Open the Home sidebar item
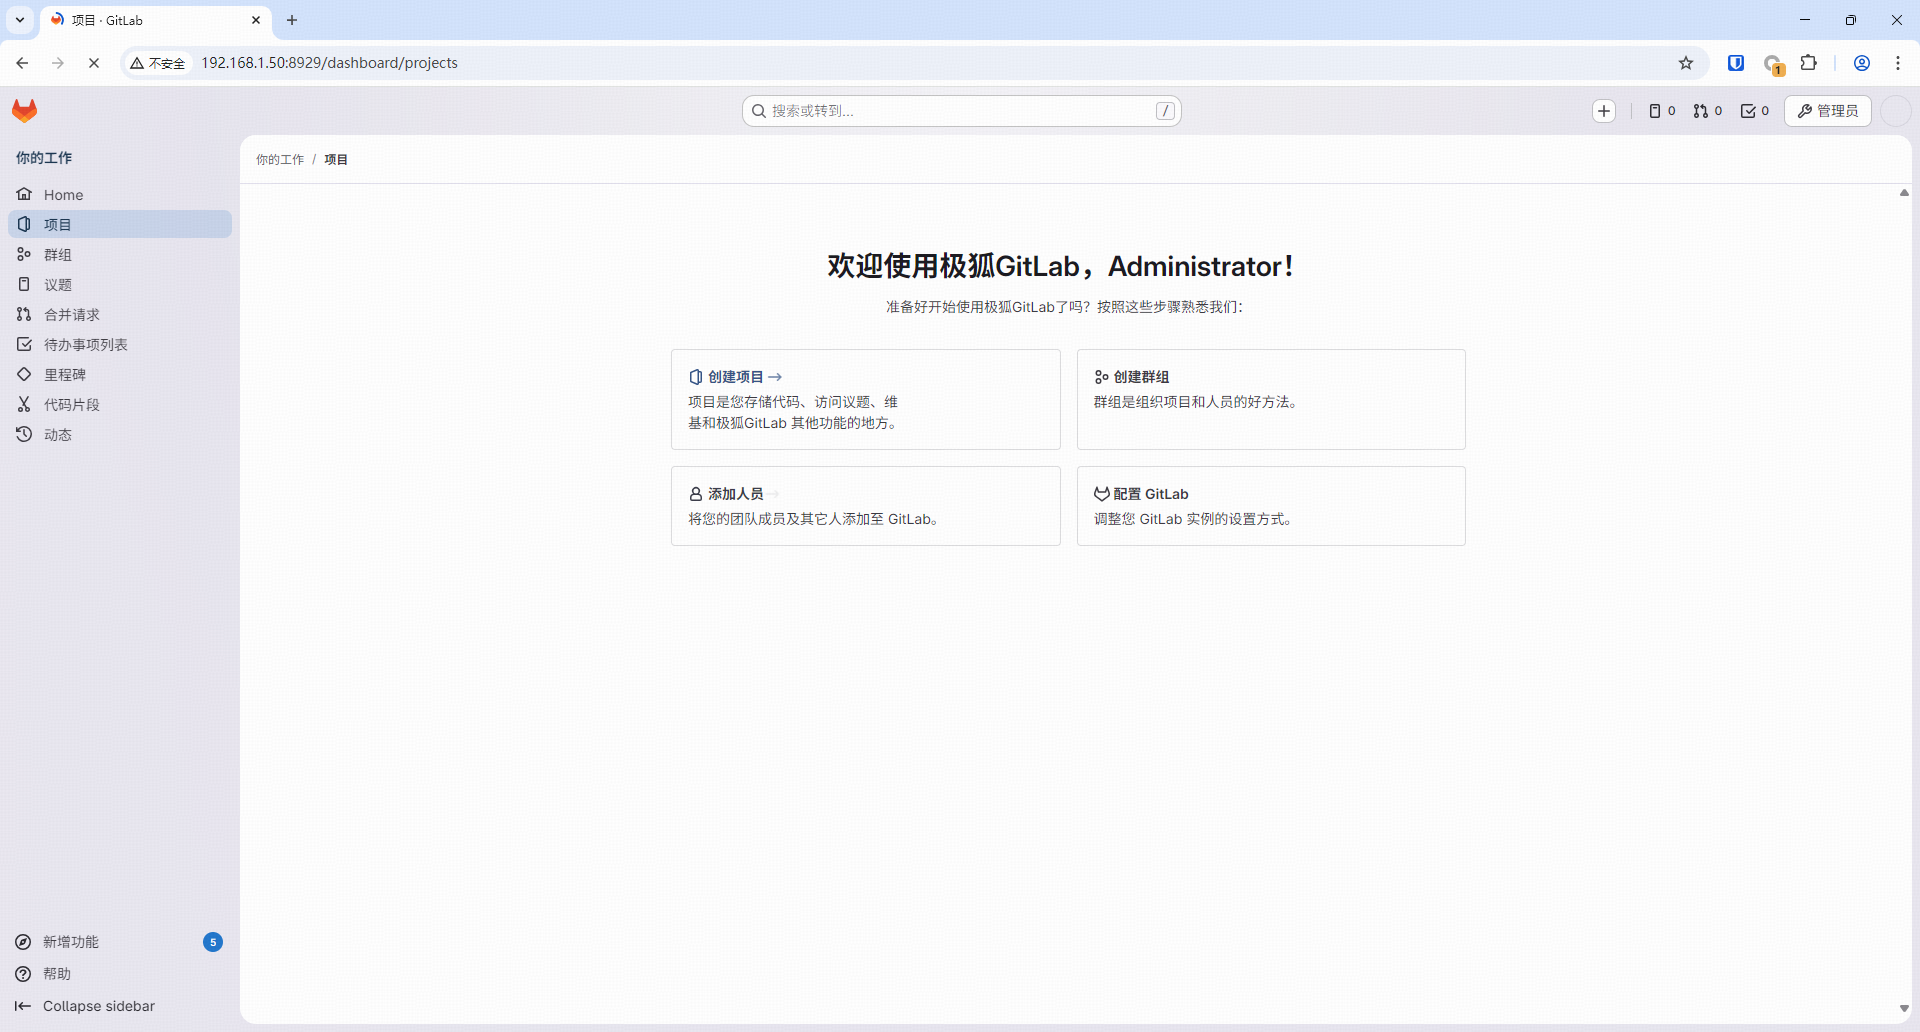Image resolution: width=1920 pixels, height=1032 pixels. click(120, 195)
